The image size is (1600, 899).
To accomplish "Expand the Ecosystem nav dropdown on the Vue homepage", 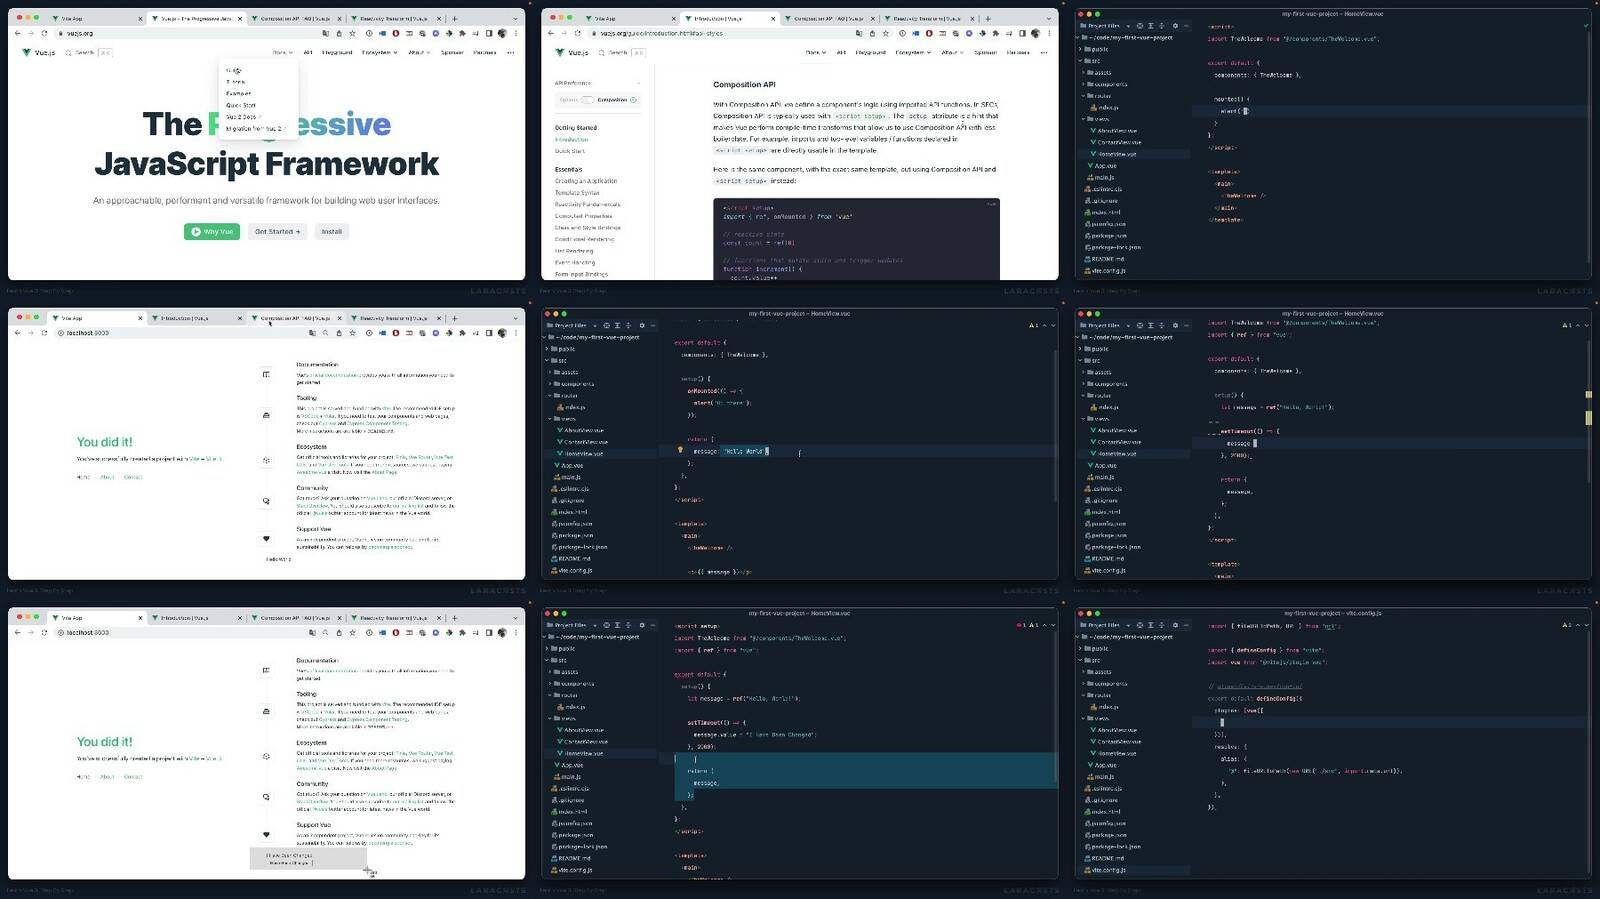I will pos(380,52).
